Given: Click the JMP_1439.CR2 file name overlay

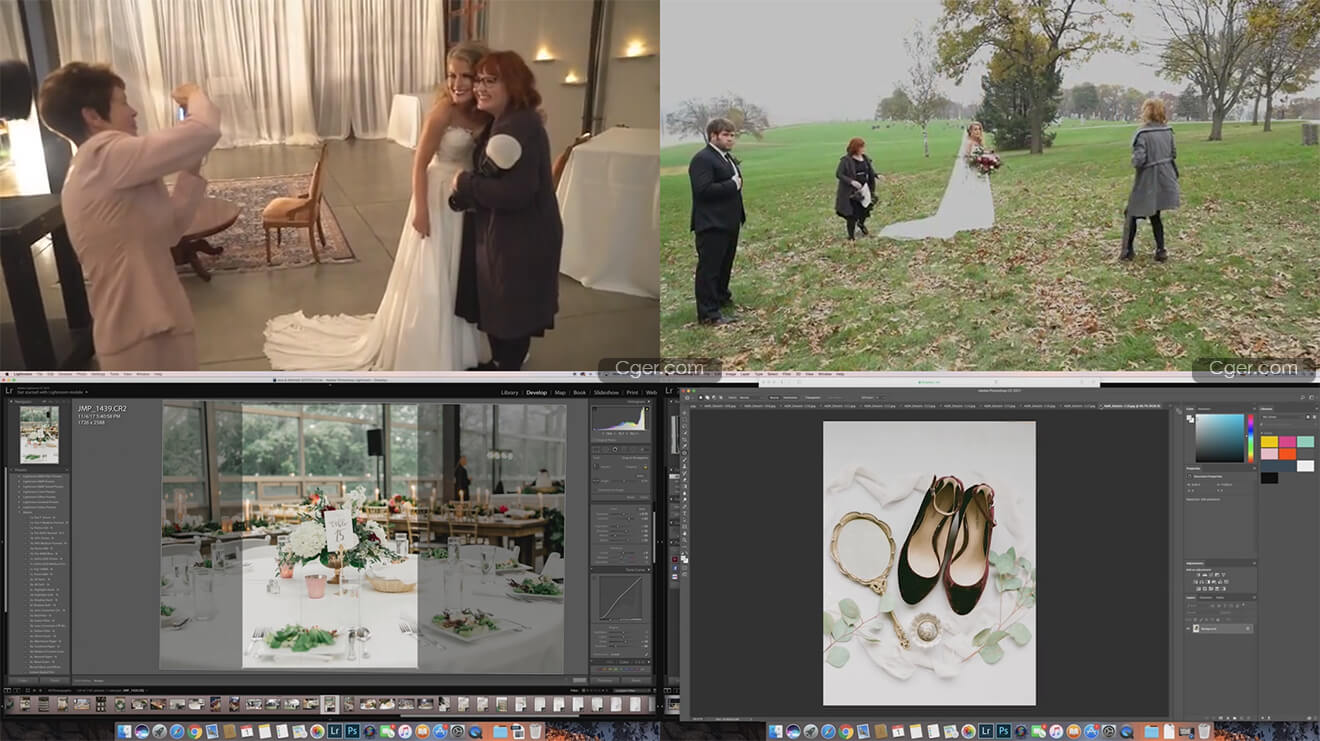Looking at the screenshot, I should 102,408.
